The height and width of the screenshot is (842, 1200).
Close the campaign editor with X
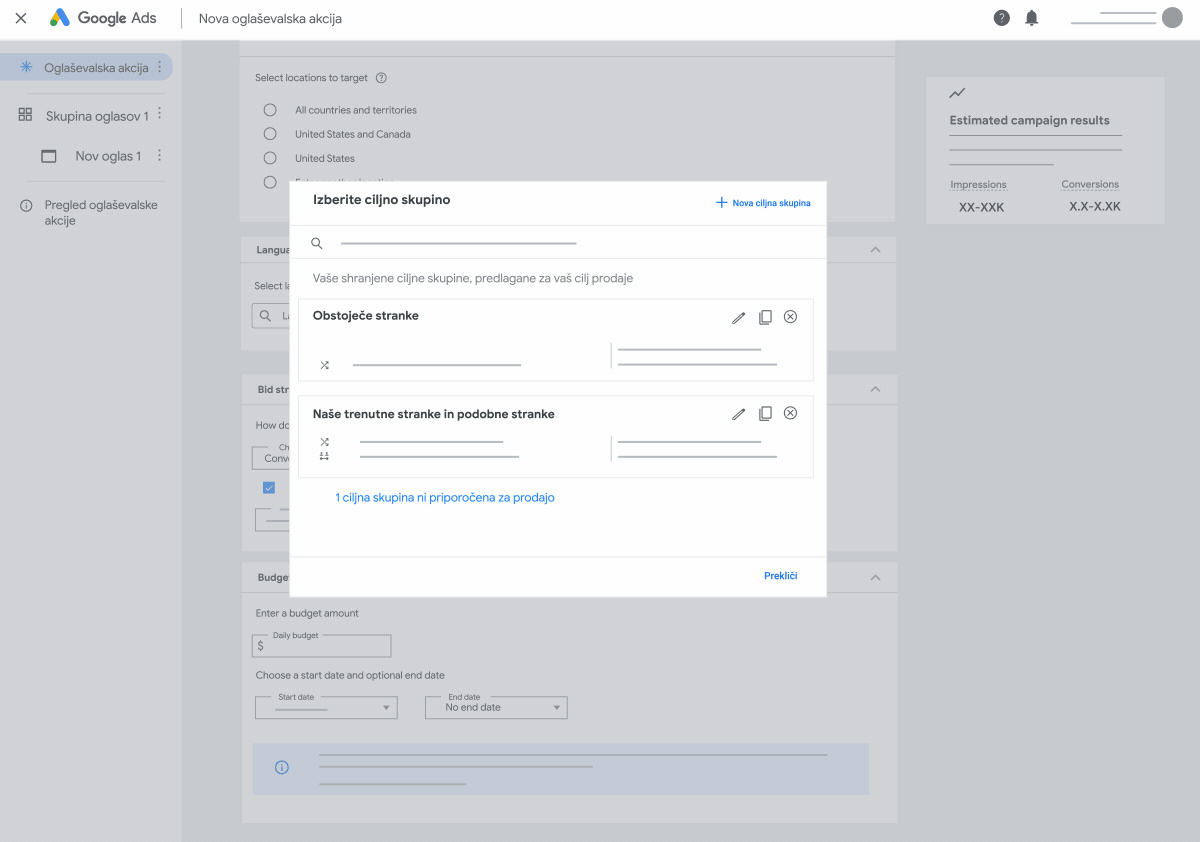pos(21,18)
